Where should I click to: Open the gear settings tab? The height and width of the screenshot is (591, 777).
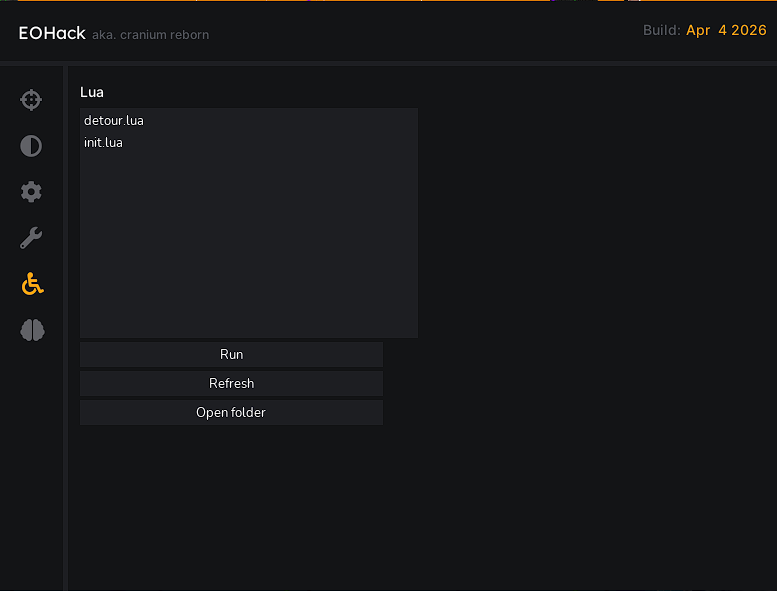[x=31, y=192]
